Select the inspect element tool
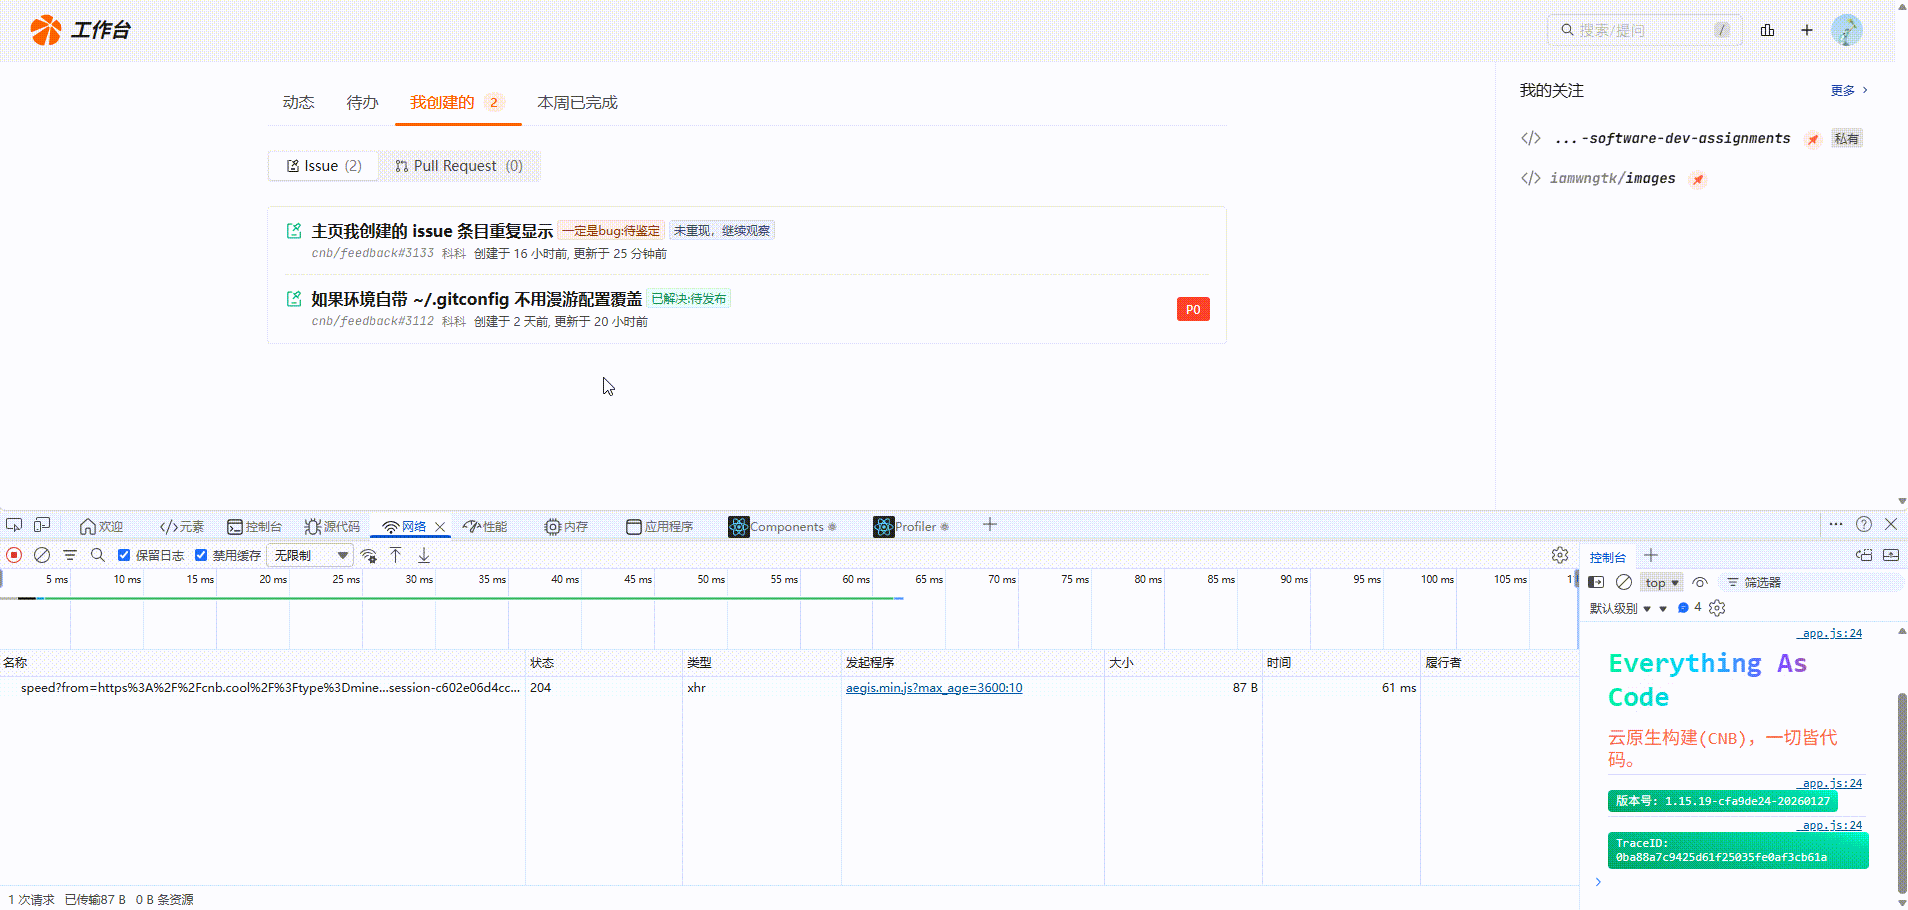This screenshot has width=1908, height=910. (14, 524)
